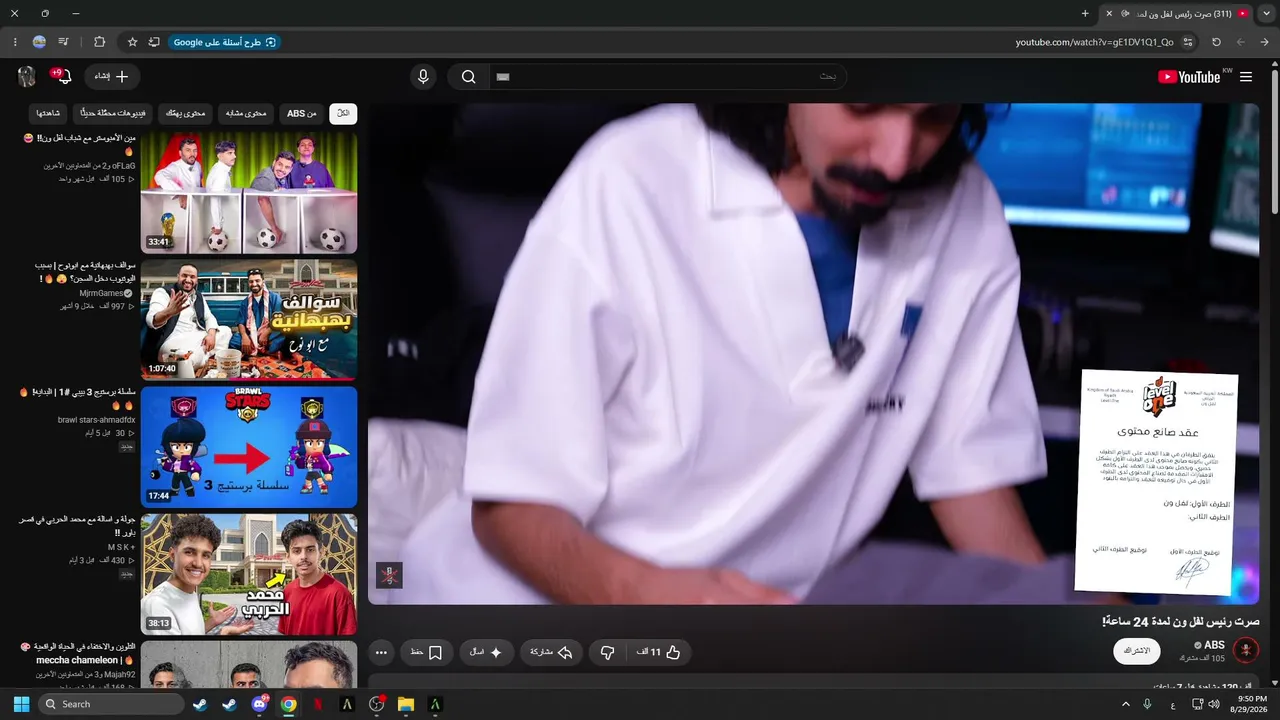Open the 33:41 football video thumbnail
Screen dimensions: 1280x720
point(249,193)
